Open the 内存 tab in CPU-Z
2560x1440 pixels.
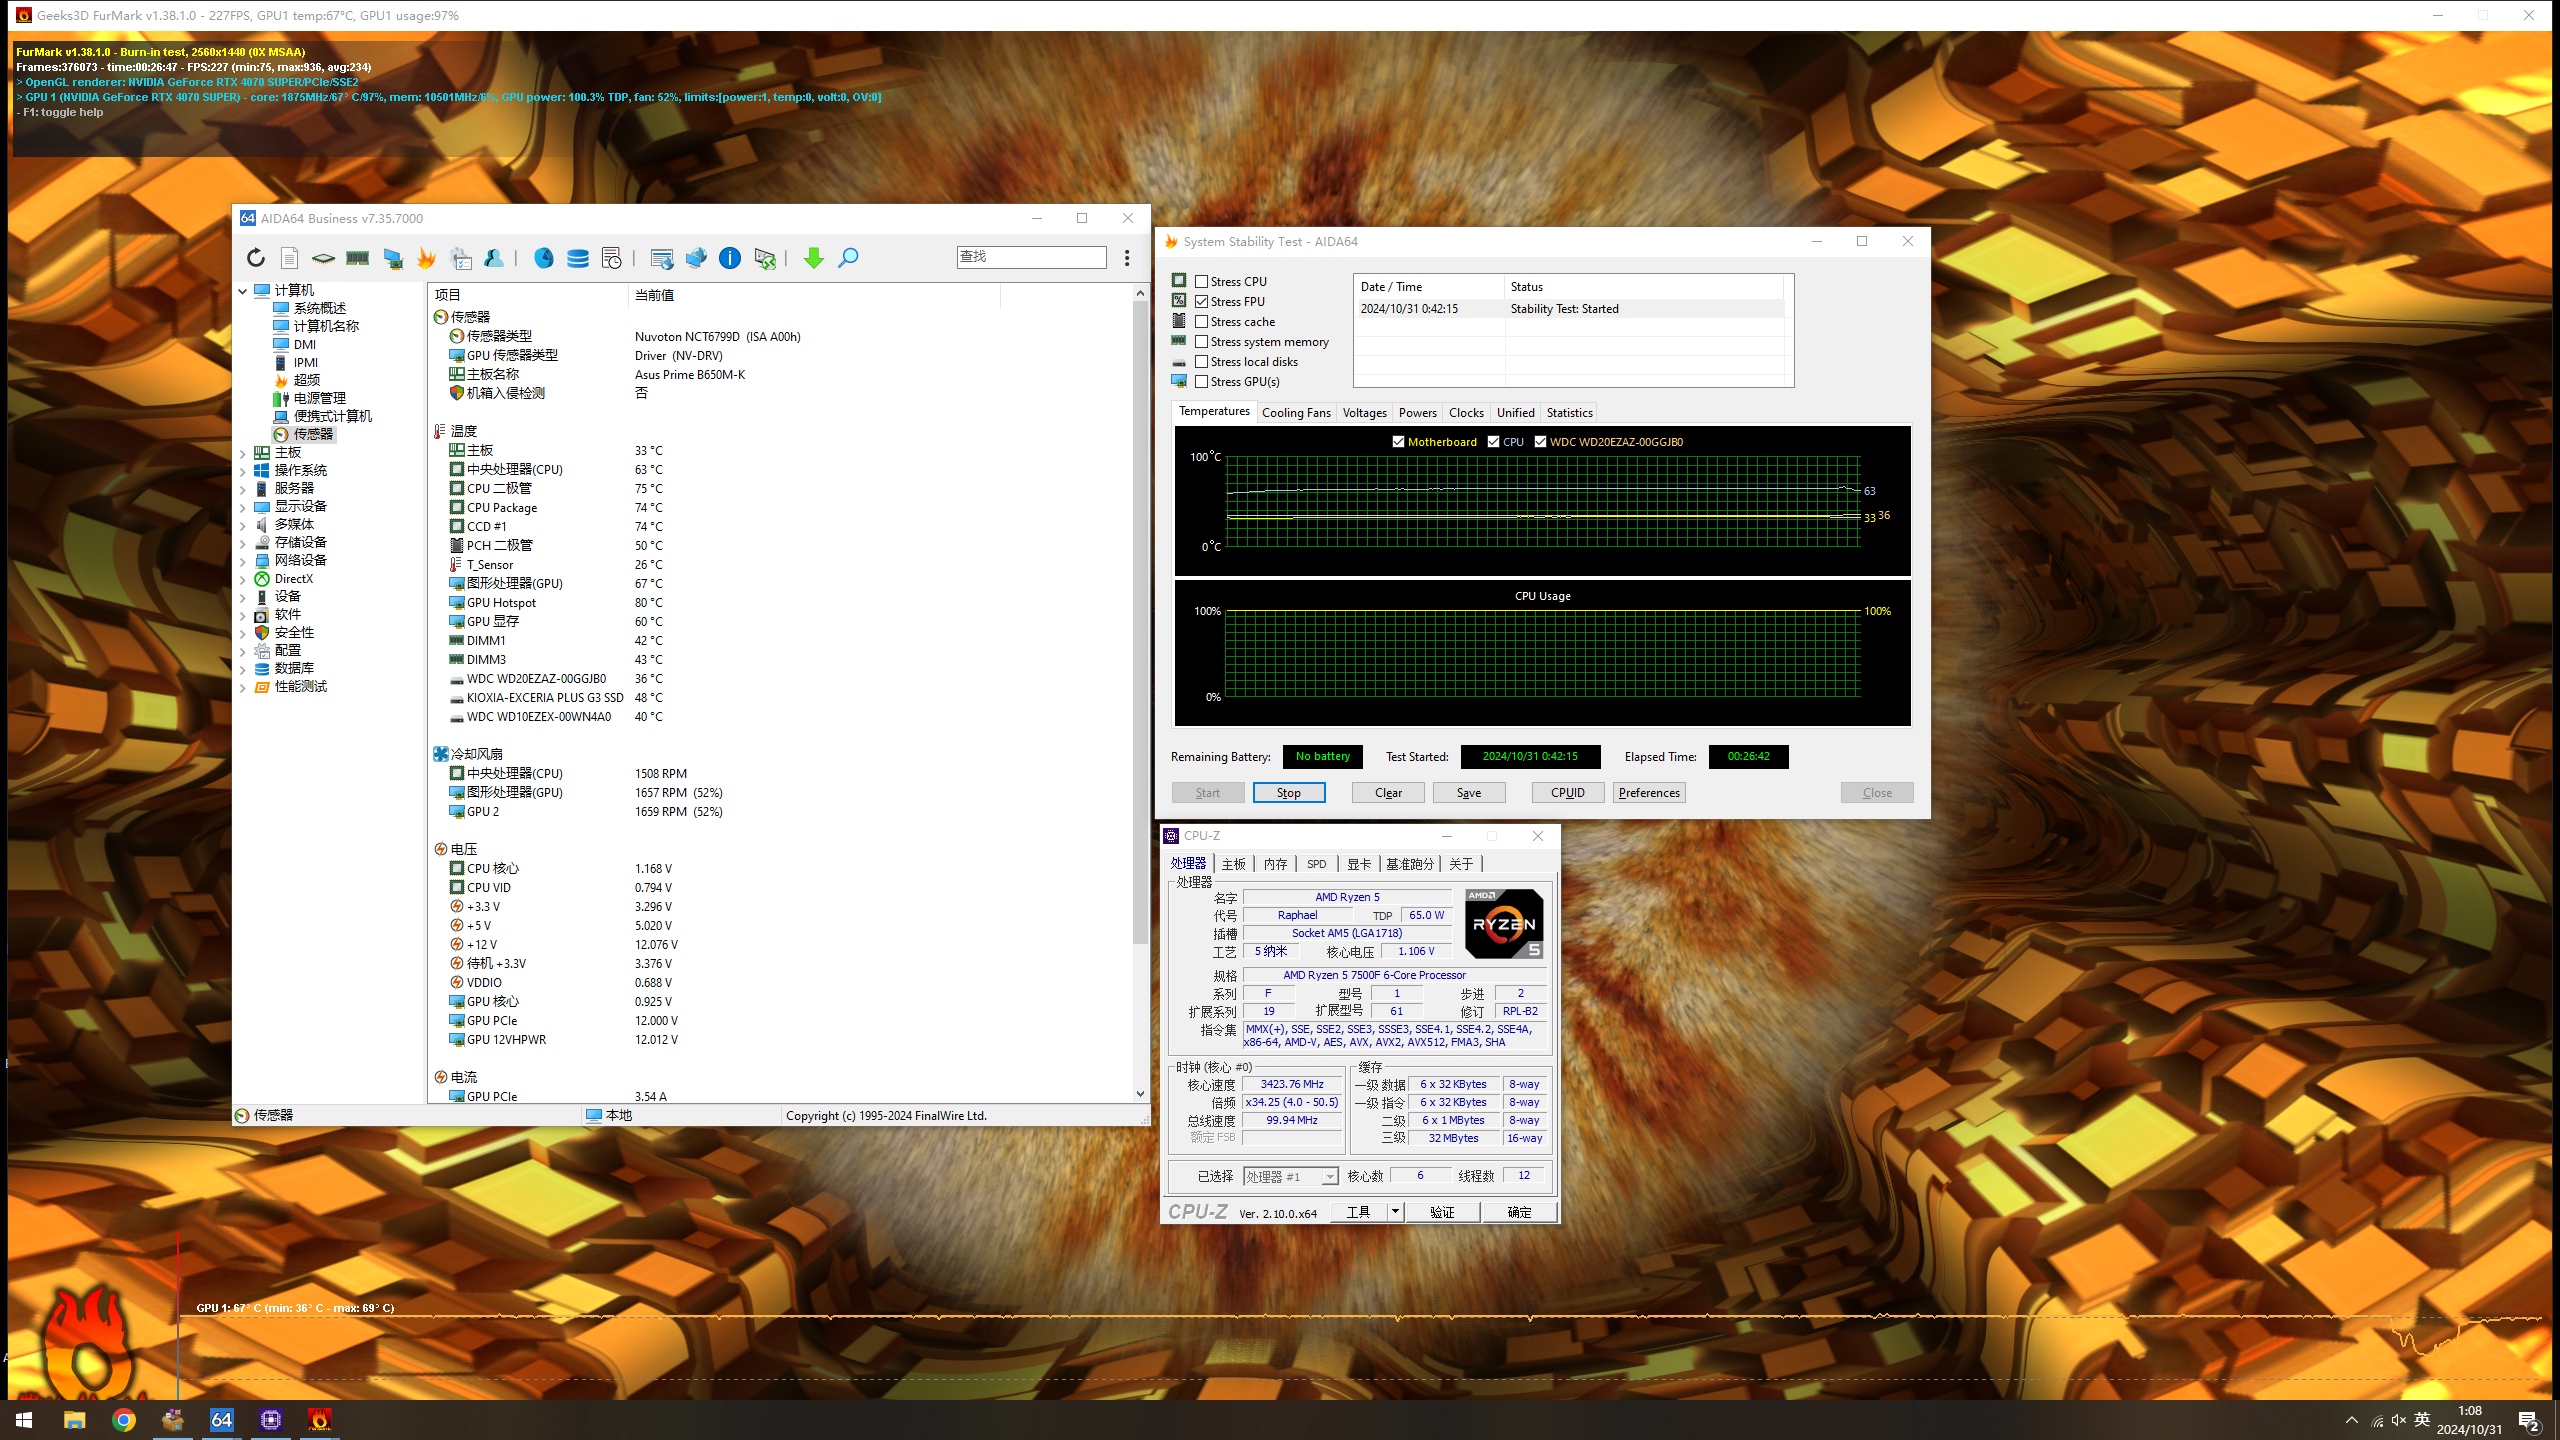[1275, 864]
